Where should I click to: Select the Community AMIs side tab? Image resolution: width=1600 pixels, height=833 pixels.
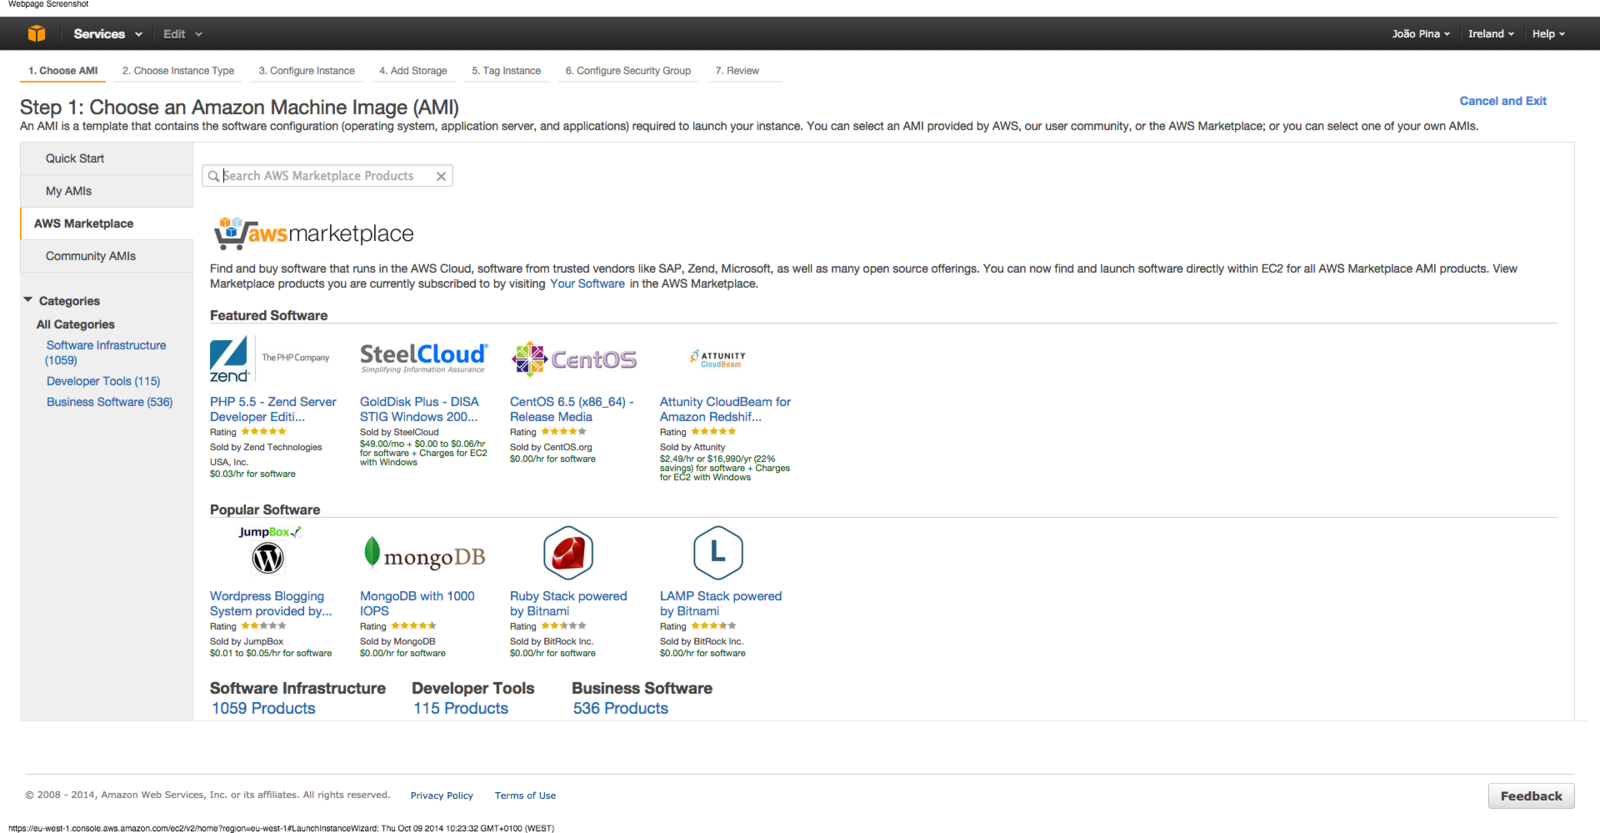coord(106,256)
